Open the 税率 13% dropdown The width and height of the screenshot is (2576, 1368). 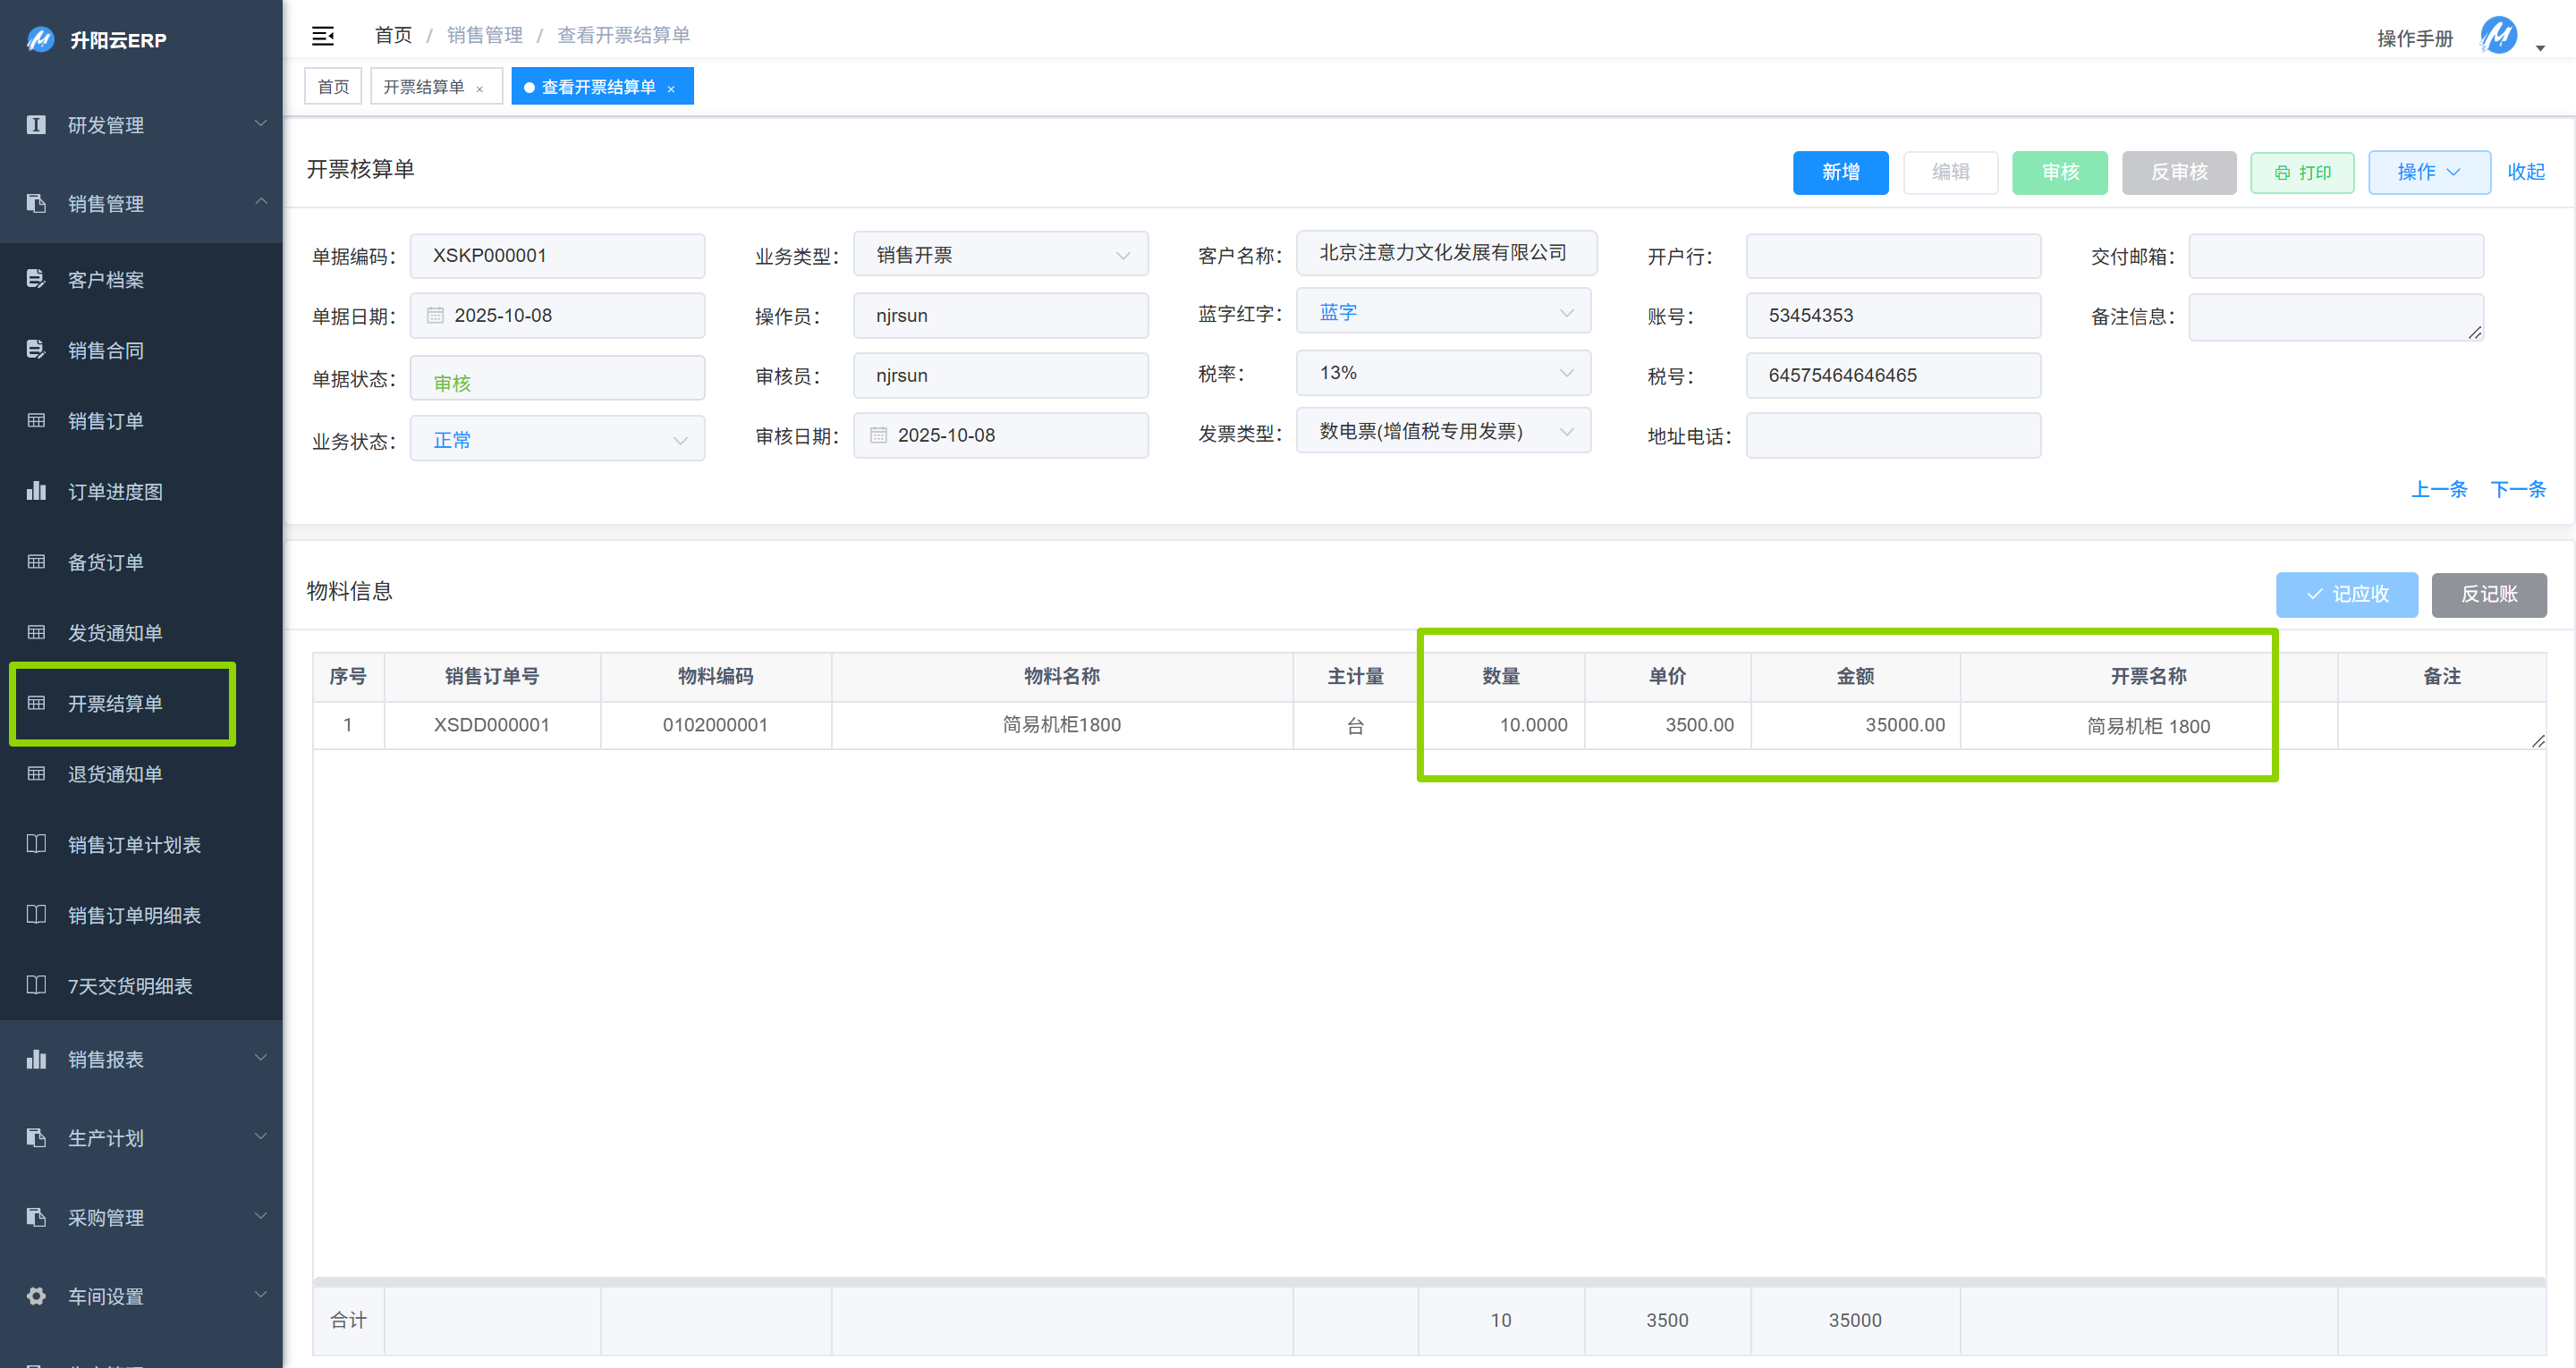coord(1443,373)
